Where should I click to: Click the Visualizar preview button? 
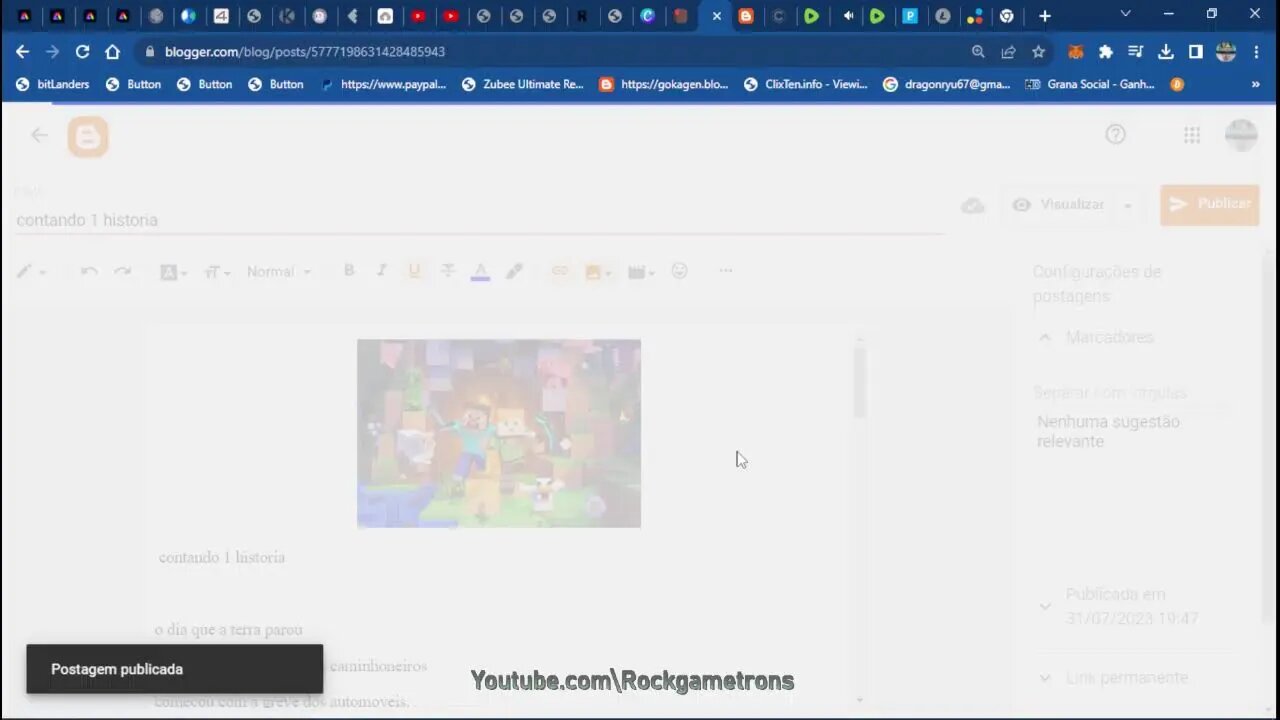(x=1058, y=204)
